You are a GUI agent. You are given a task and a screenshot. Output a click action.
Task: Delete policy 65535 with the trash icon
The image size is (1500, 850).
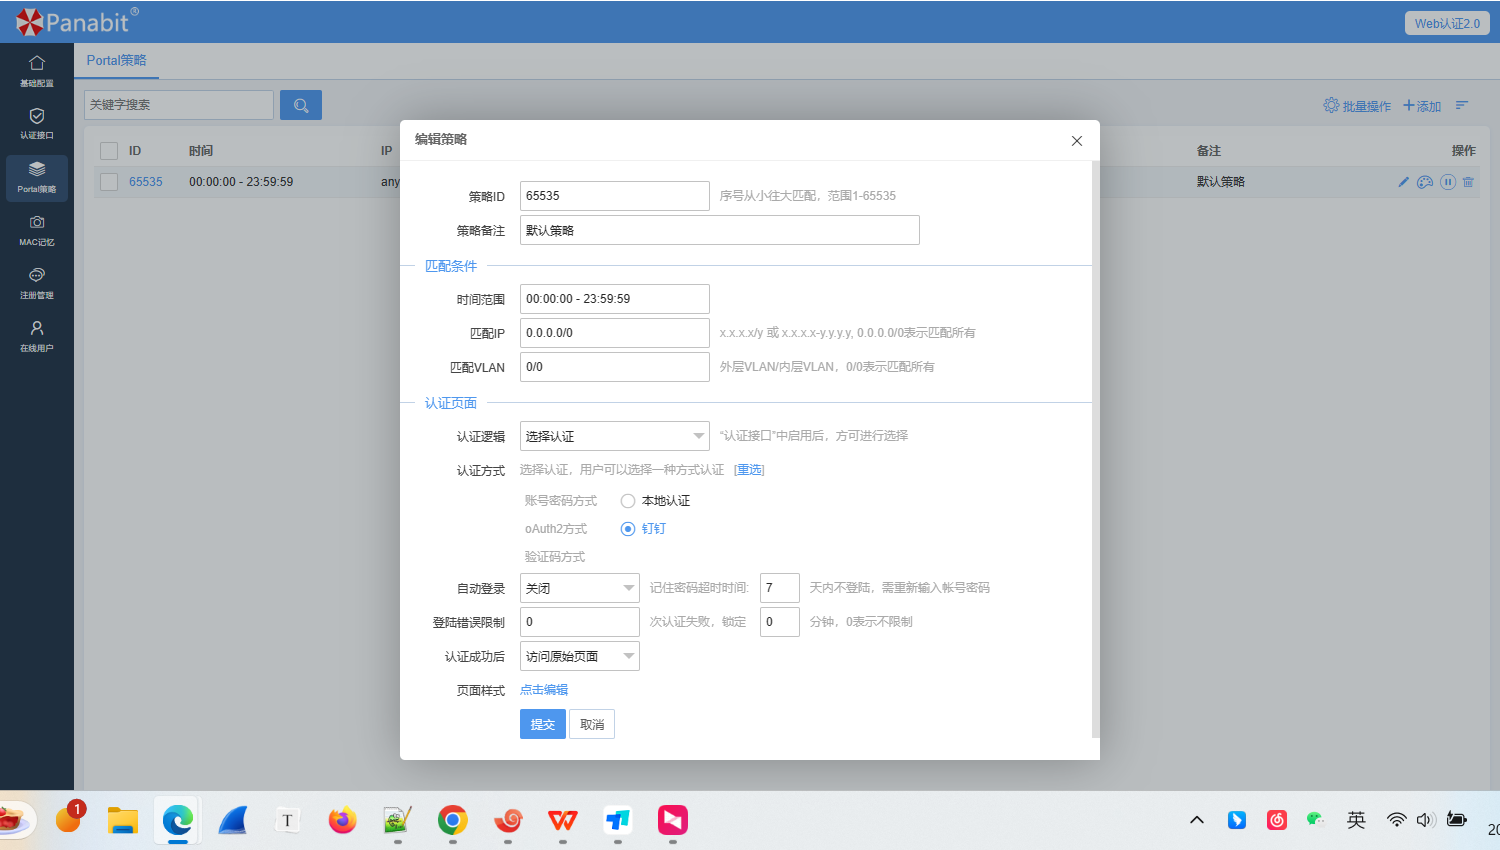pyautogui.click(x=1468, y=182)
